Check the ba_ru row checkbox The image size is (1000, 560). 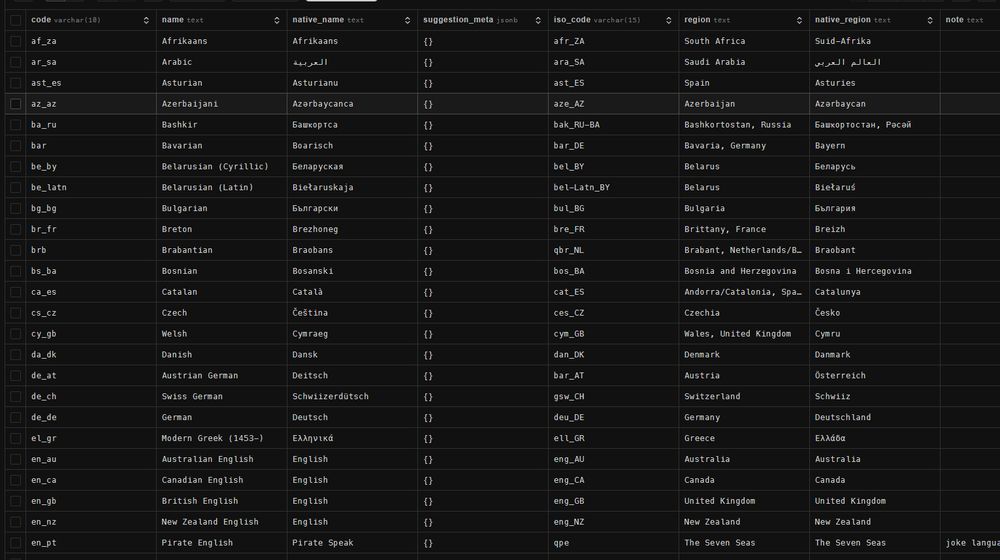pos(15,125)
